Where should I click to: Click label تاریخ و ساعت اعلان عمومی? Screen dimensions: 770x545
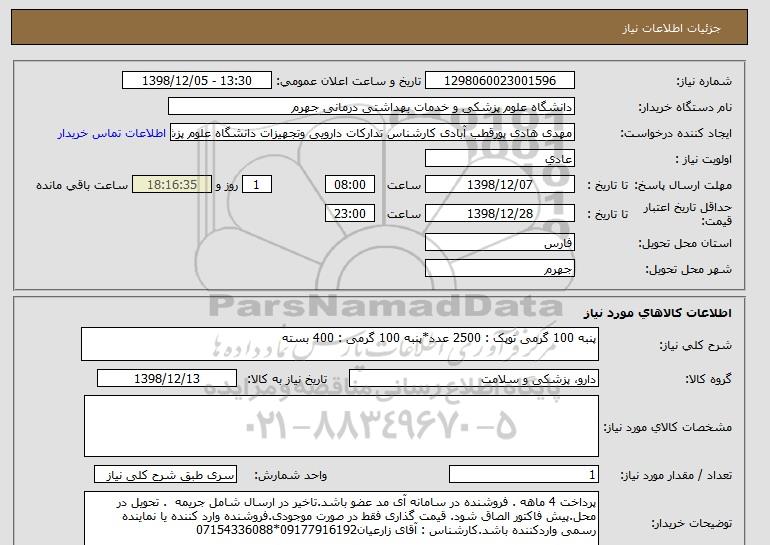coord(349,81)
